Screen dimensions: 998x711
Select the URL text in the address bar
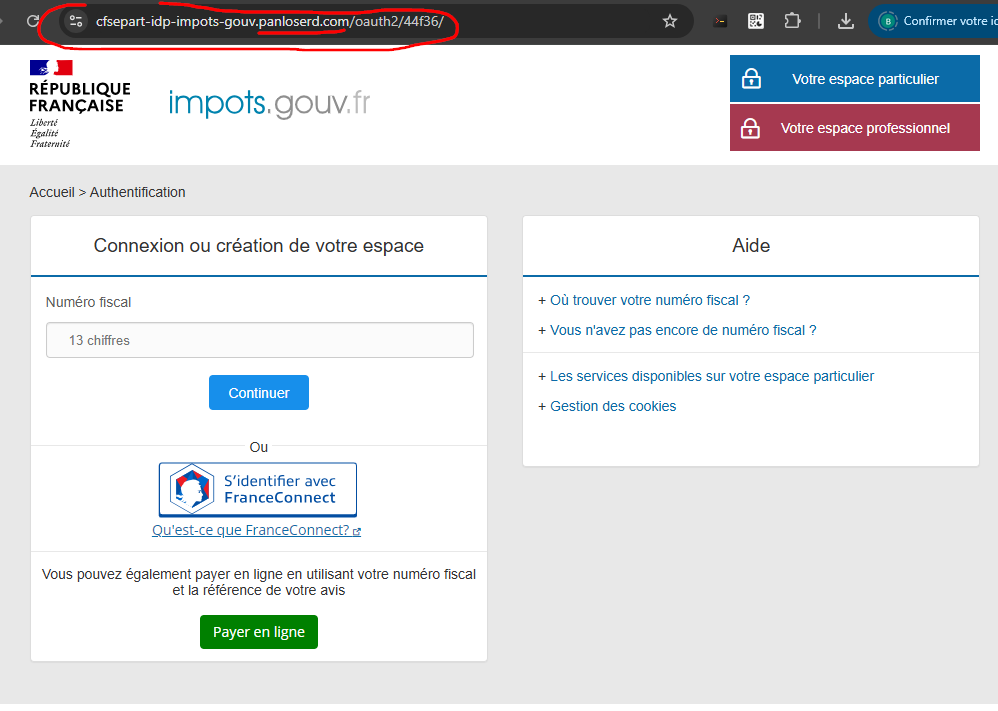point(270,21)
